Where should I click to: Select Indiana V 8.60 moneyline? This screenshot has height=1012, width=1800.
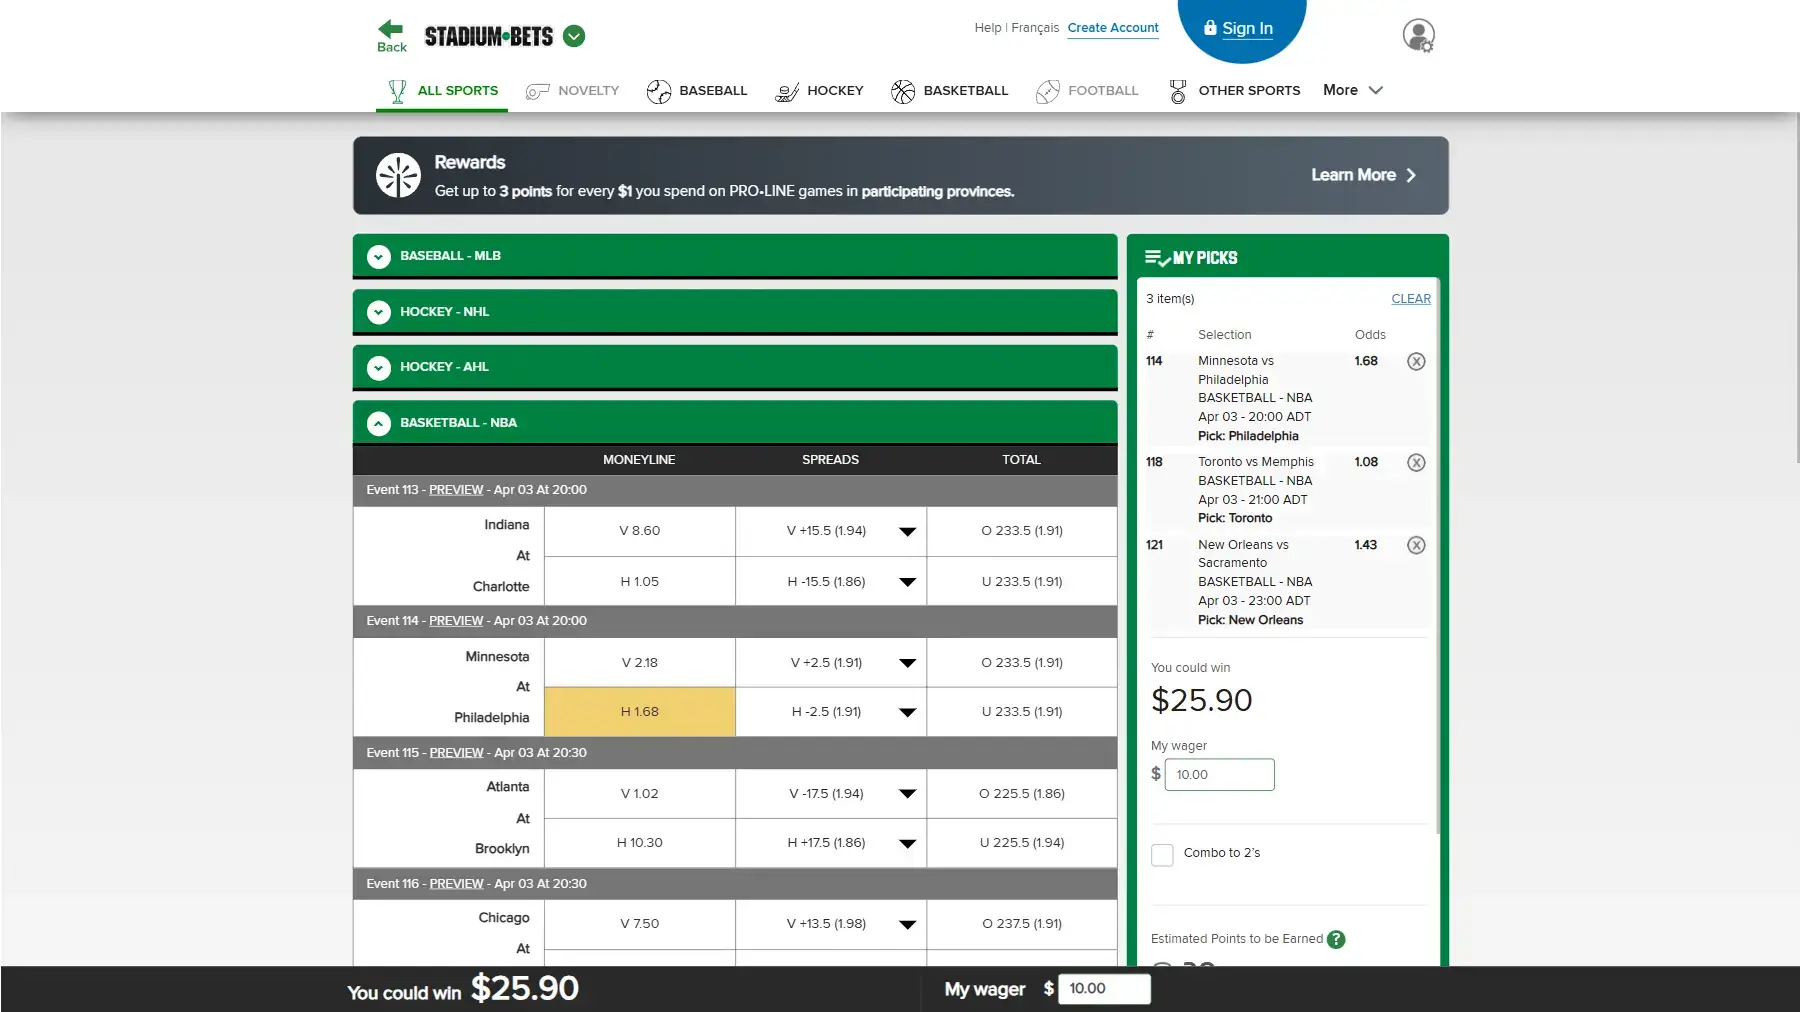(640, 531)
